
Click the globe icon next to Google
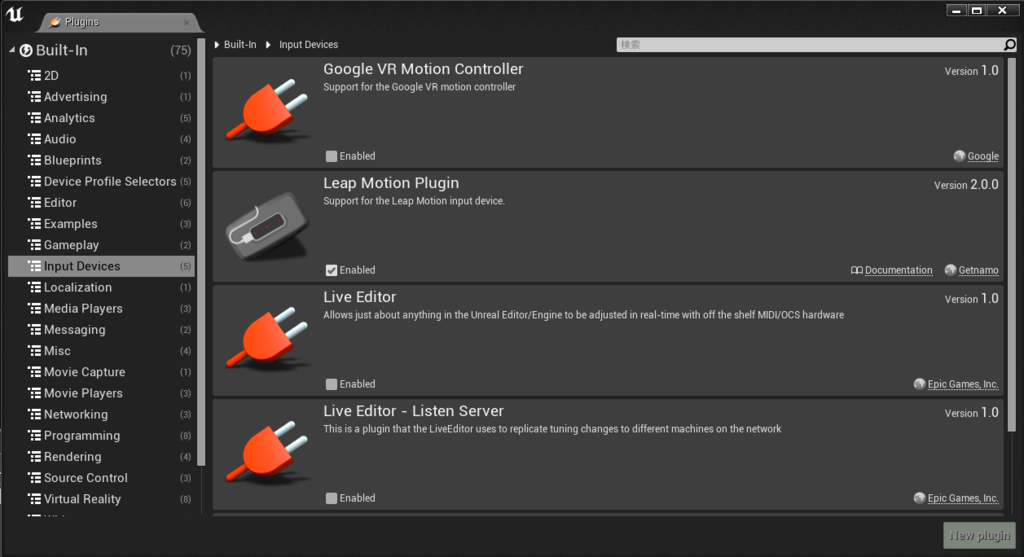[x=959, y=156]
